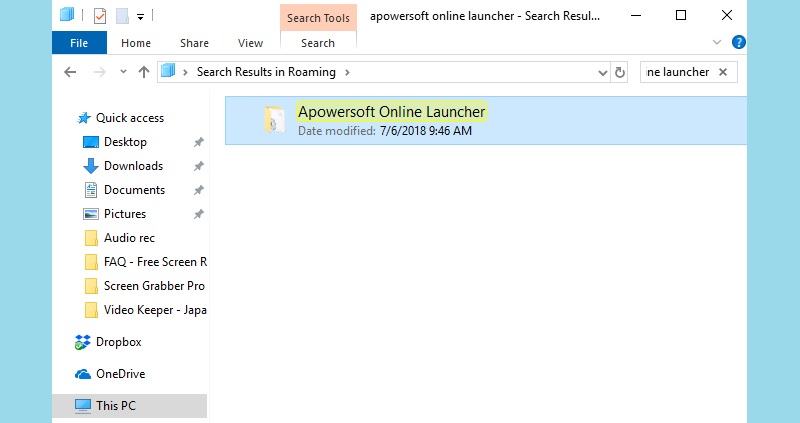Click the Documents page icon
Image resolution: width=800 pixels, height=423 pixels.
click(91, 190)
